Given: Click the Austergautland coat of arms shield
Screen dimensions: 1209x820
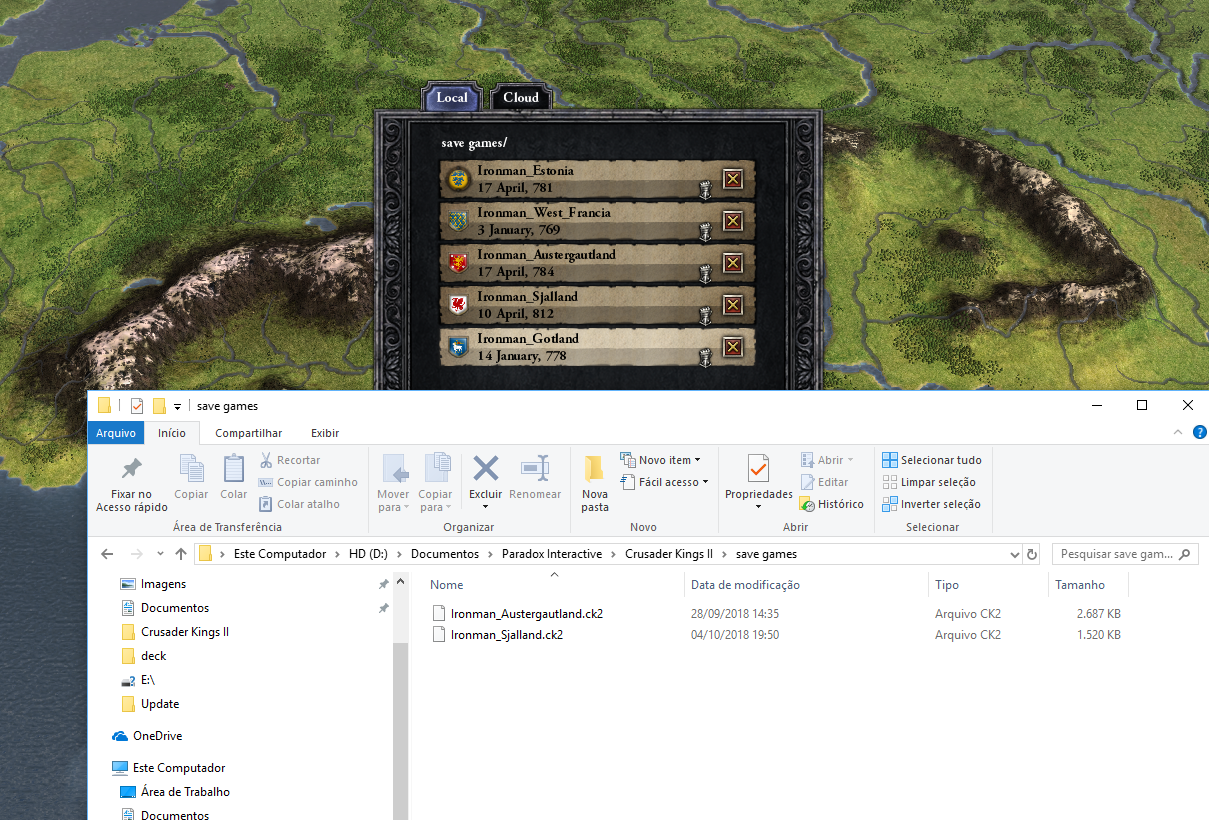Looking at the screenshot, I should [x=459, y=263].
